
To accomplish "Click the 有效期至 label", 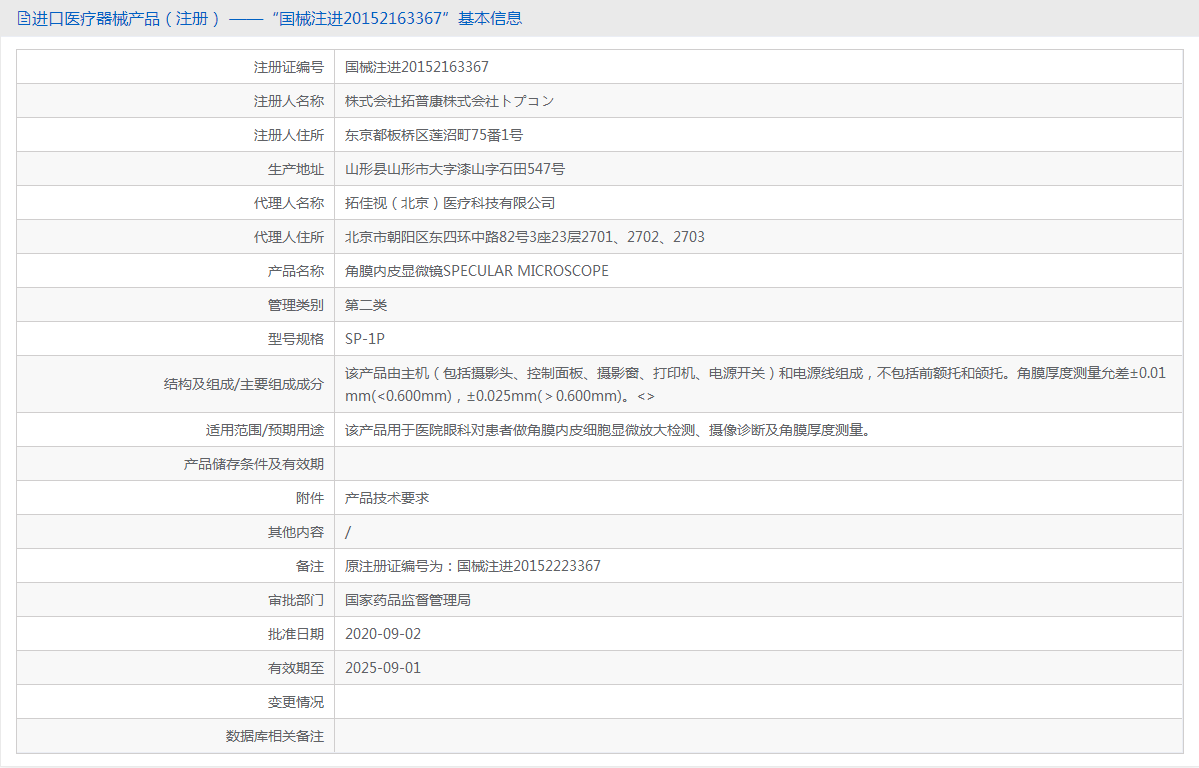I will pyautogui.click(x=295, y=669).
